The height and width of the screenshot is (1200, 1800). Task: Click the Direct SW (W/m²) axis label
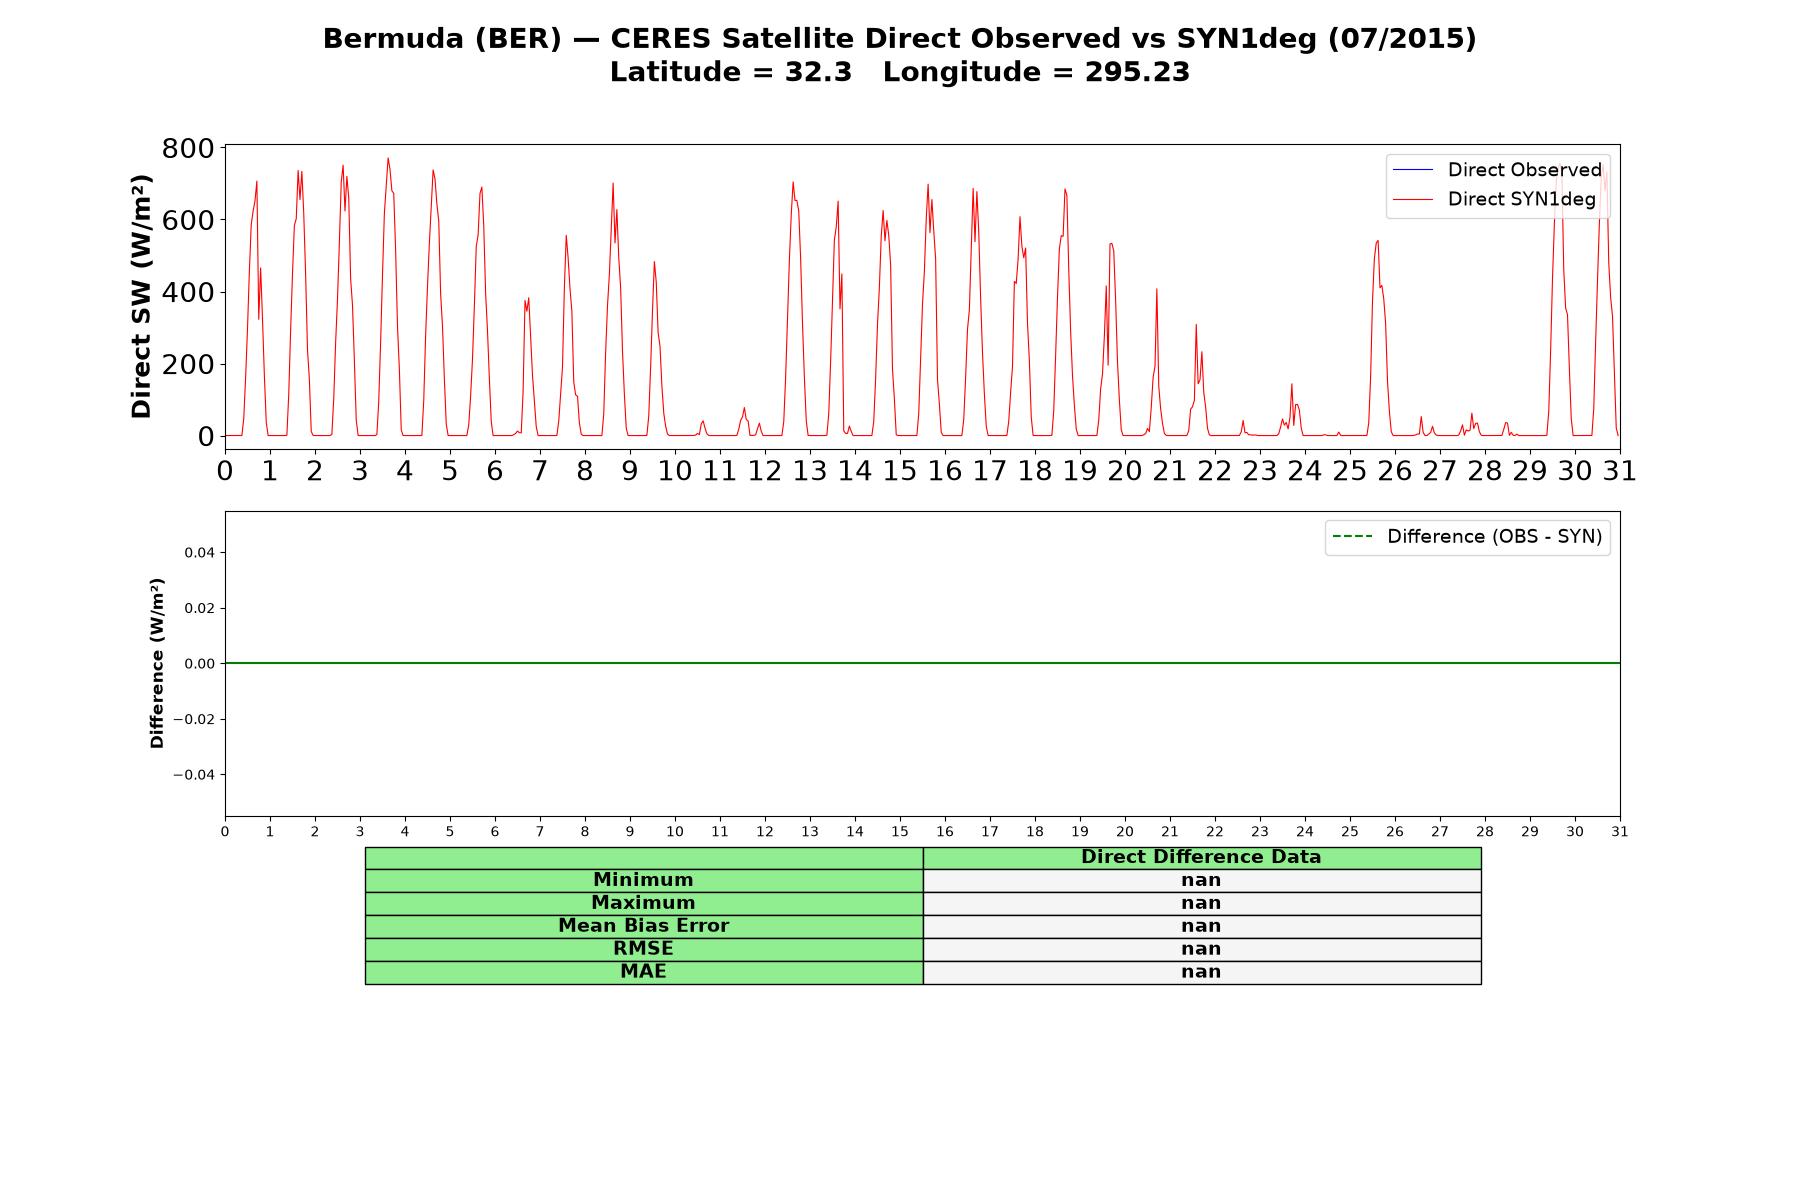tap(142, 296)
